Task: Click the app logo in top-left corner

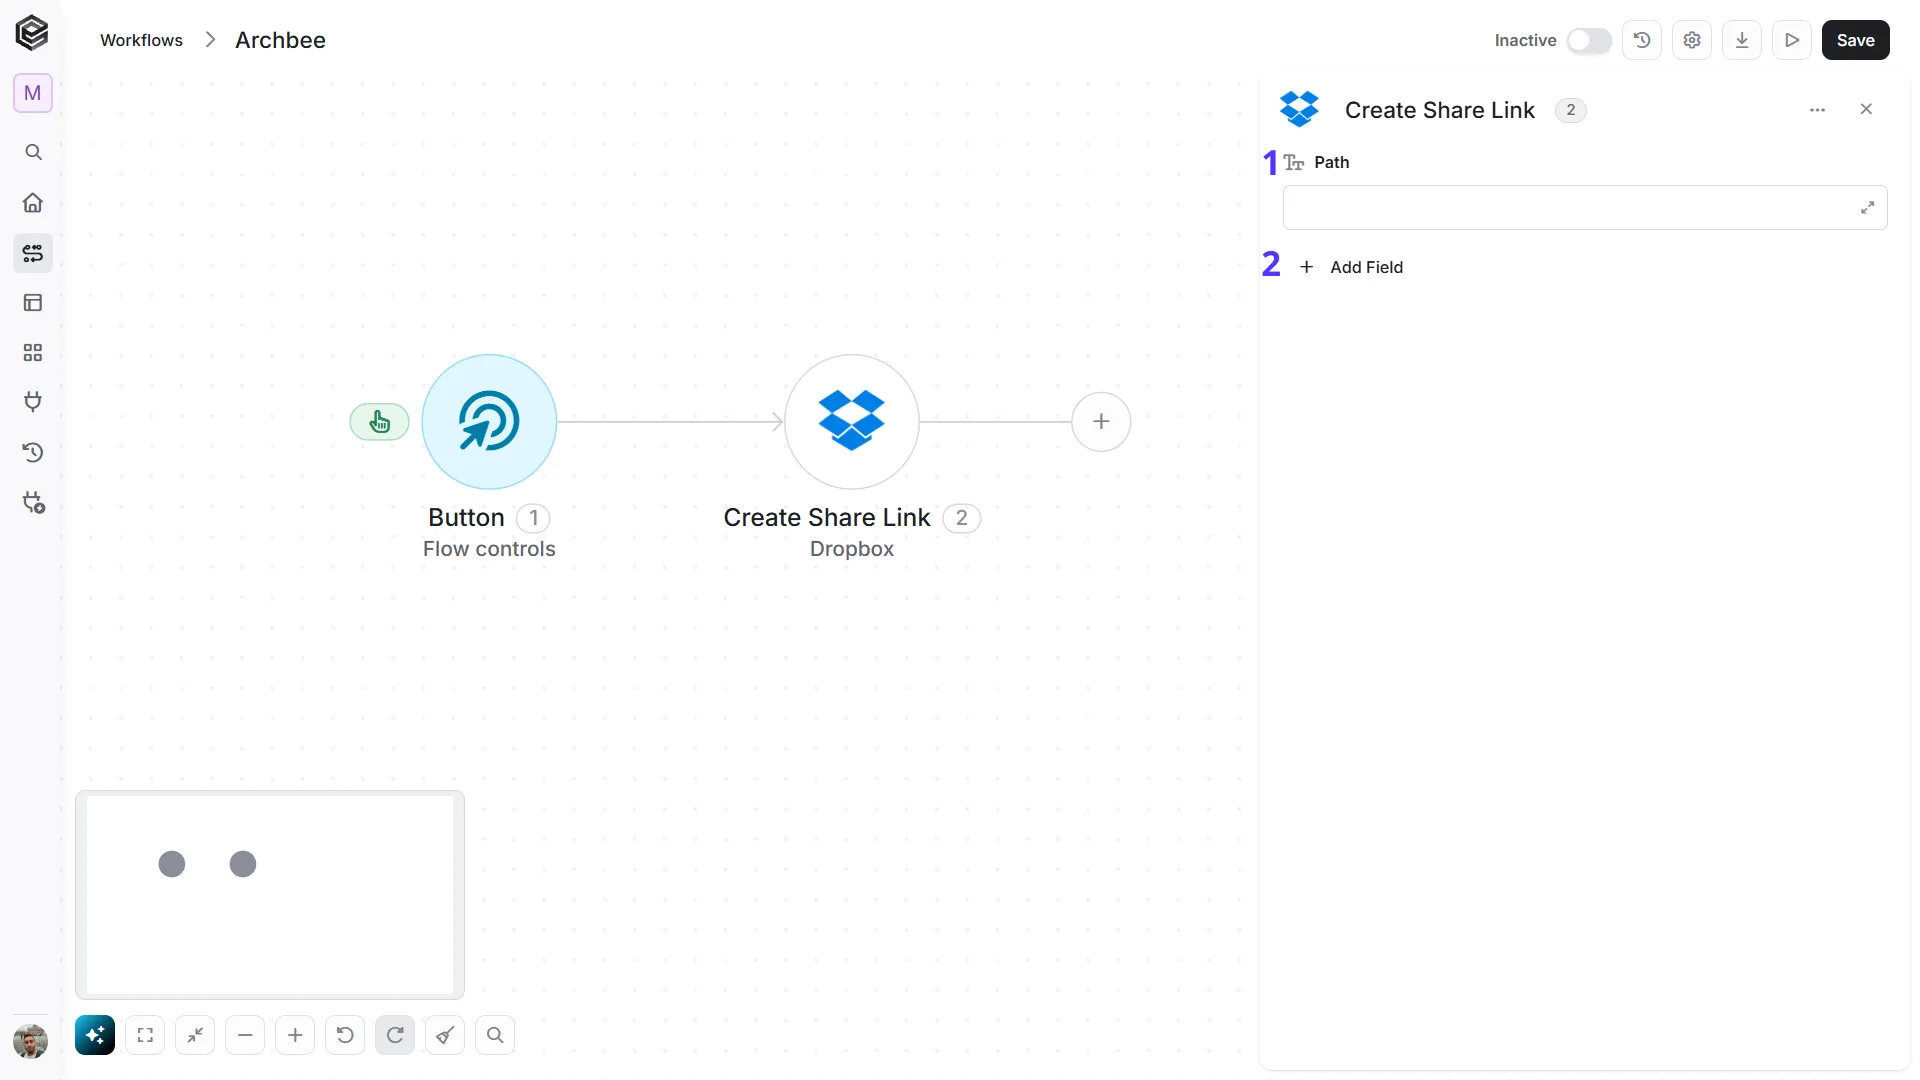Action: click(32, 33)
